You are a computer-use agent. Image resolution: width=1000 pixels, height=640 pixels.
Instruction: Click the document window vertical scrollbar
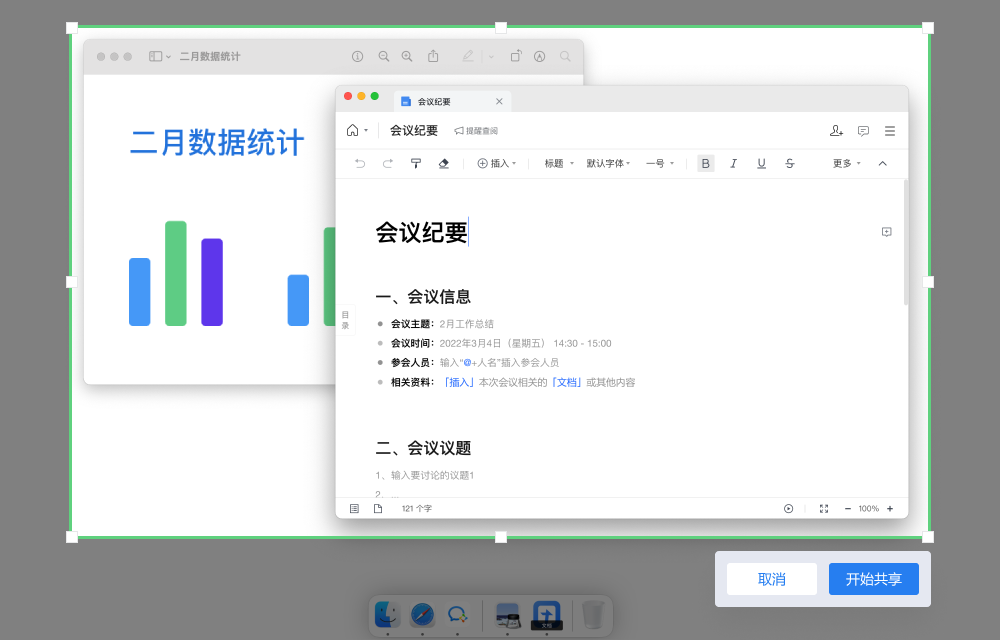[905, 242]
